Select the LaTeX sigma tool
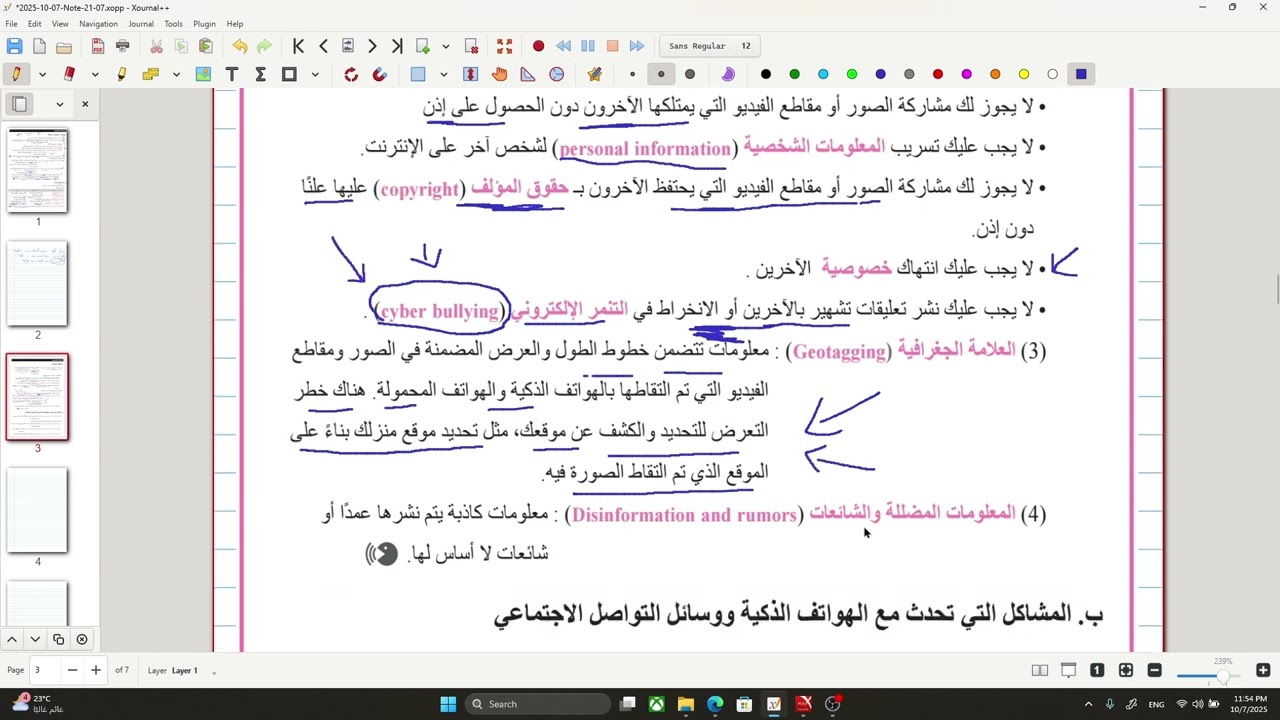This screenshot has width=1280, height=720. (260, 74)
